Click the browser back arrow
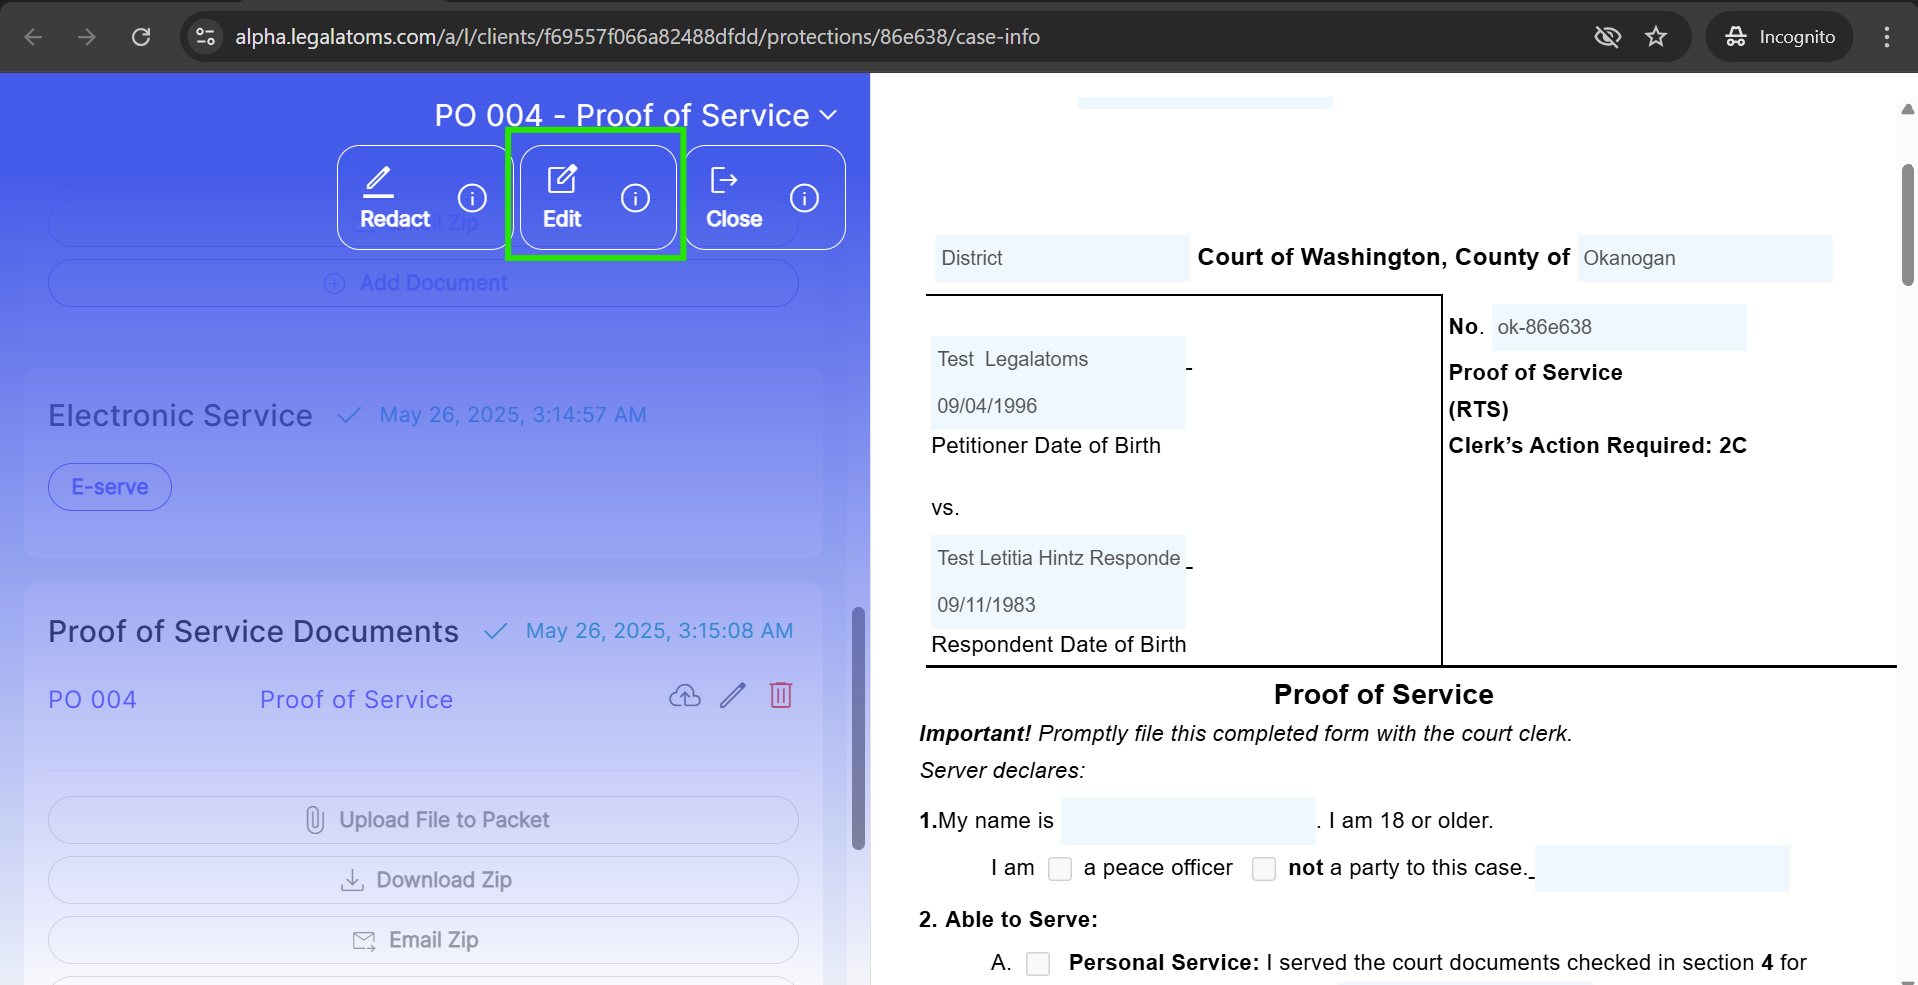Screen dimensions: 1918x985 tap(33, 37)
